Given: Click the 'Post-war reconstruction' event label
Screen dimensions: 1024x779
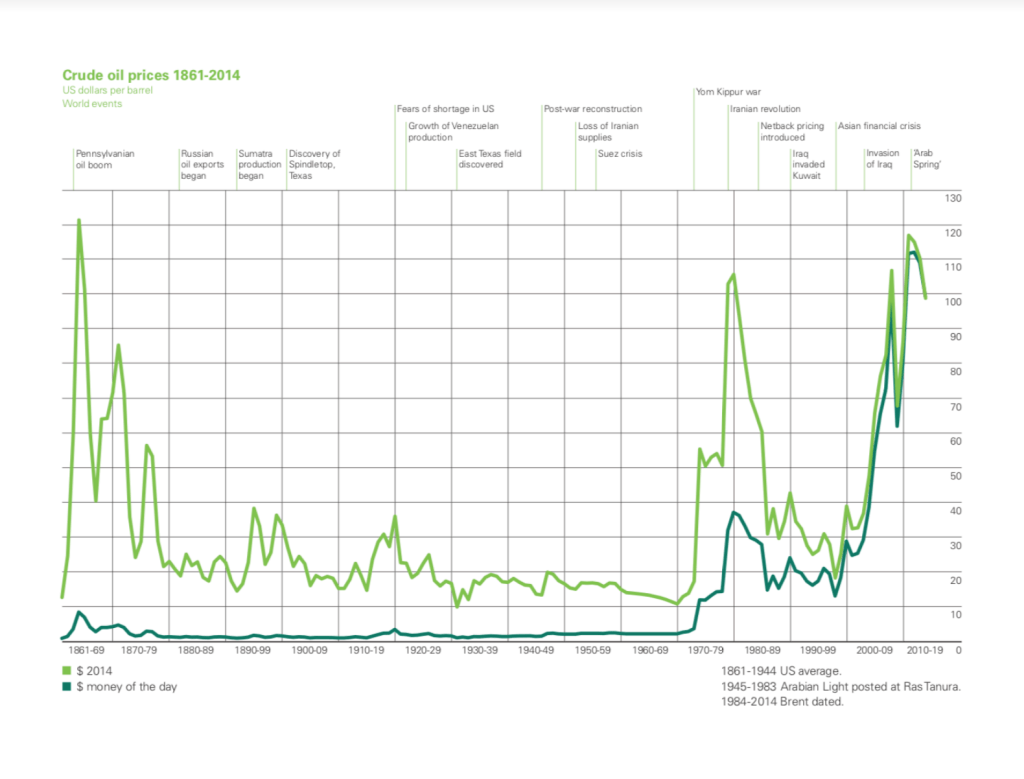Looking at the screenshot, I should (x=593, y=108).
